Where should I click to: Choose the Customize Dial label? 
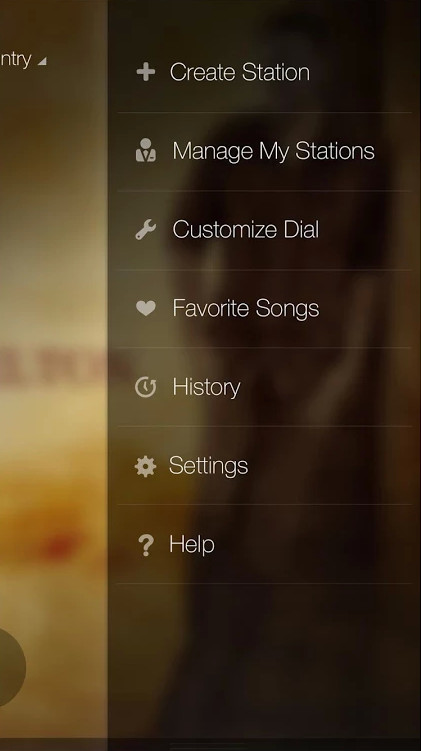click(246, 229)
